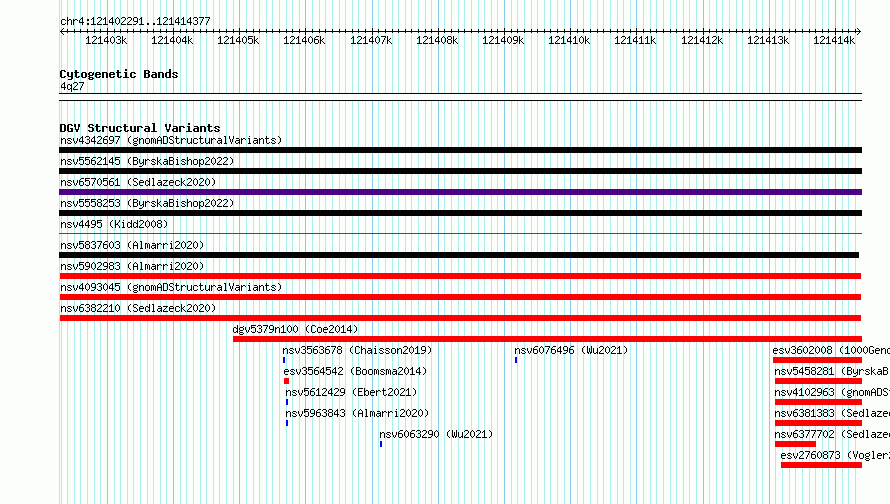The width and height of the screenshot is (890, 504).
Task: Click the red bar under nsv5458281
Action: coord(818,381)
